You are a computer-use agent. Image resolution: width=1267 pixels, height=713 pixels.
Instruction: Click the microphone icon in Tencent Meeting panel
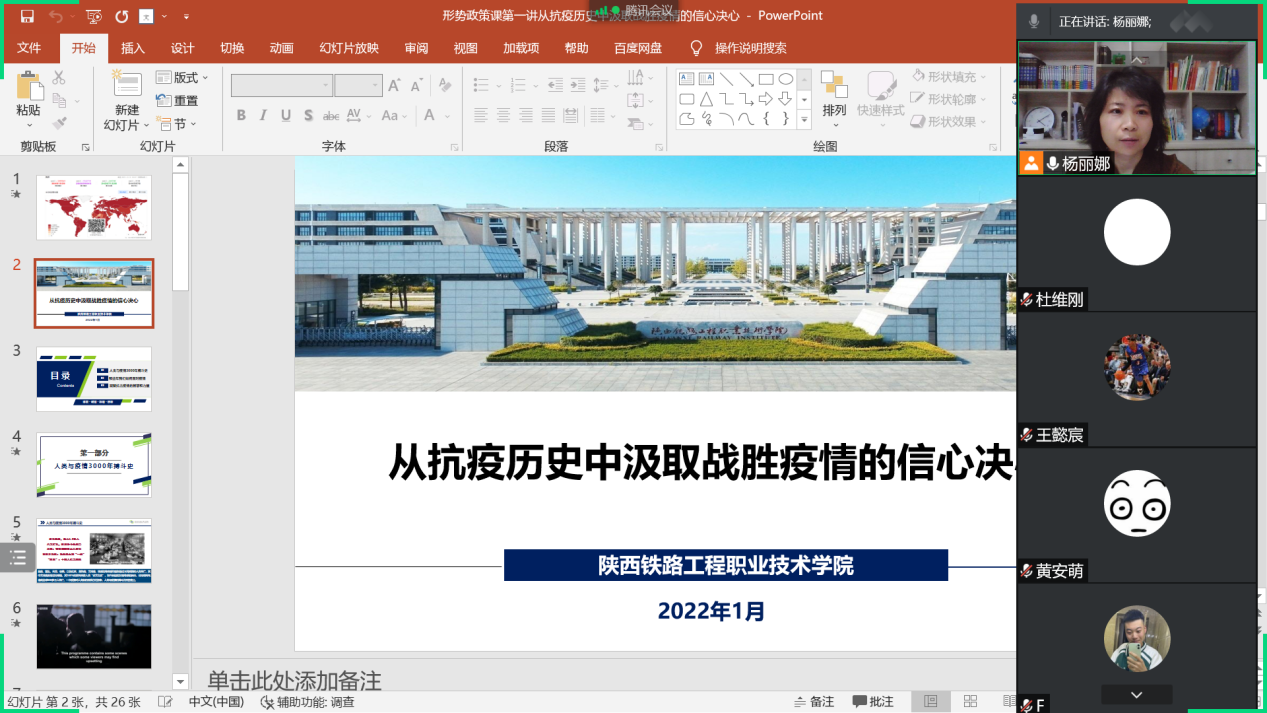tap(1033, 21)
